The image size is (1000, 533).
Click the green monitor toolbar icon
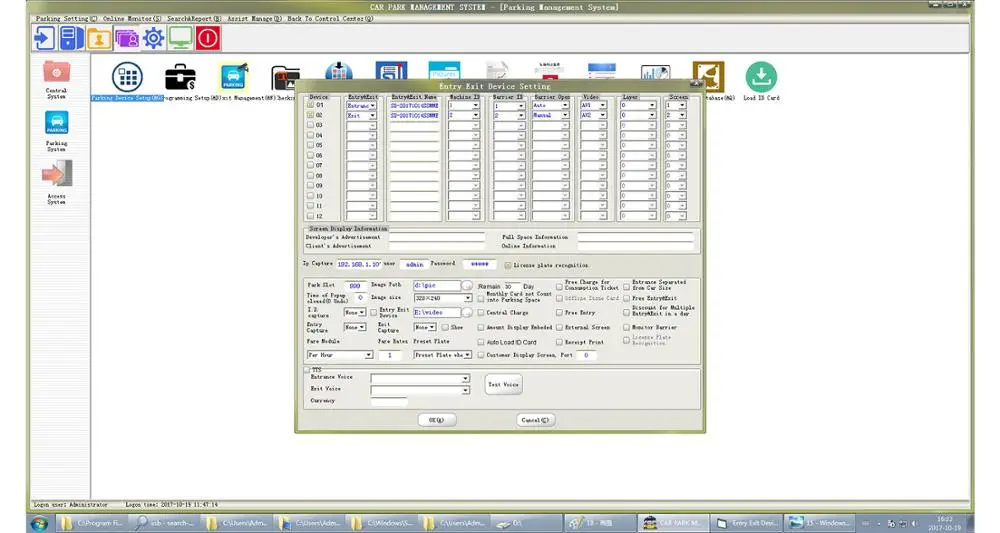coord(180,38)
